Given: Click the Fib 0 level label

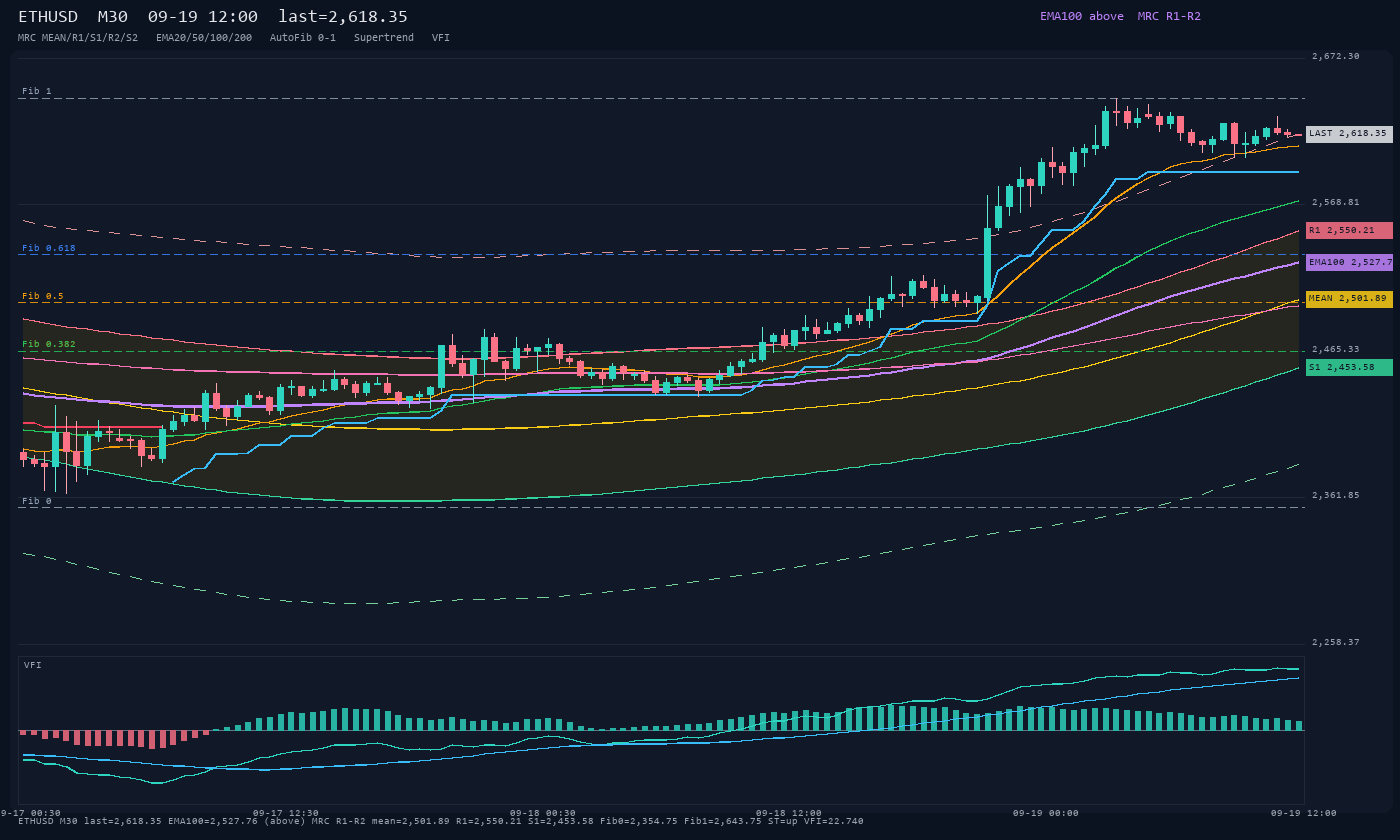Looking at the screenshot, I should pos(37,501).
